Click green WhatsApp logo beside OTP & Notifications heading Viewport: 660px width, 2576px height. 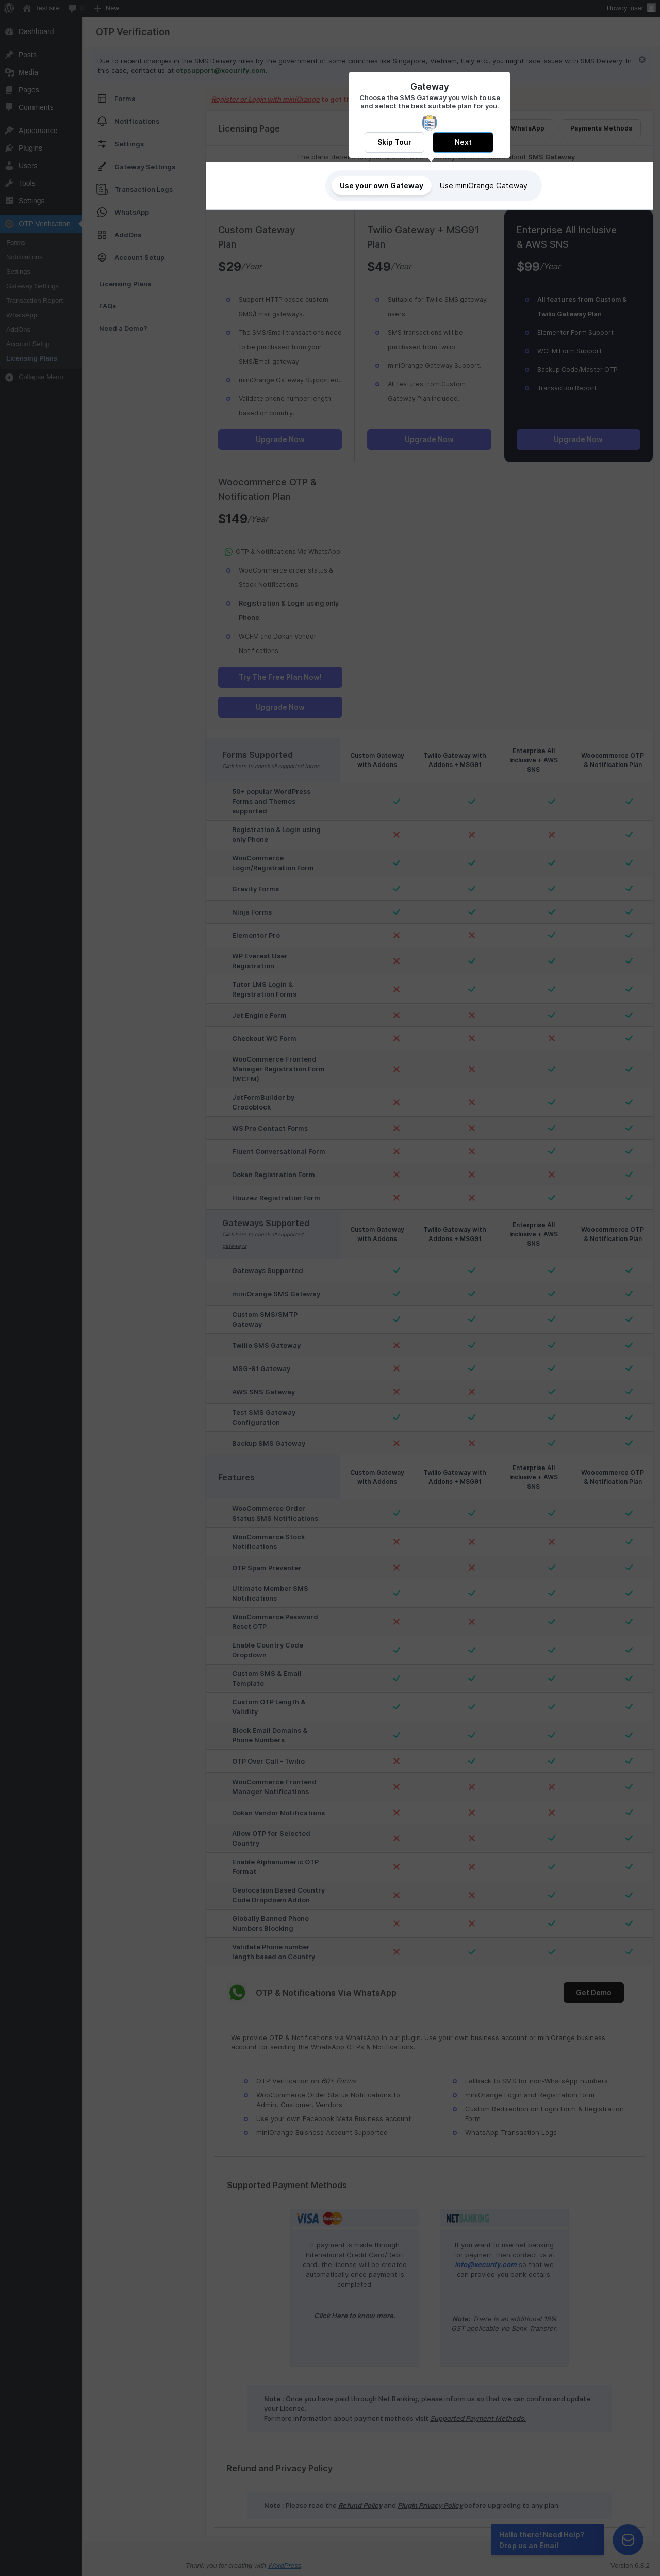point(237,1992)
